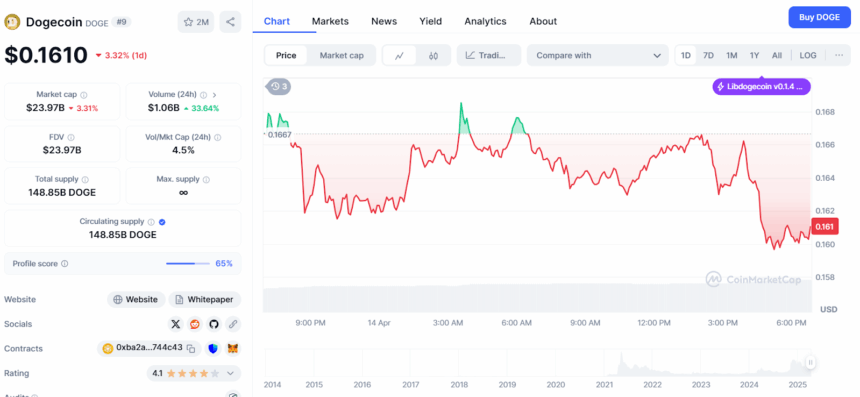Viewport: 860px width, 397px height.
Task: Open the X (Twitter) social link
Action: point(176,324)
